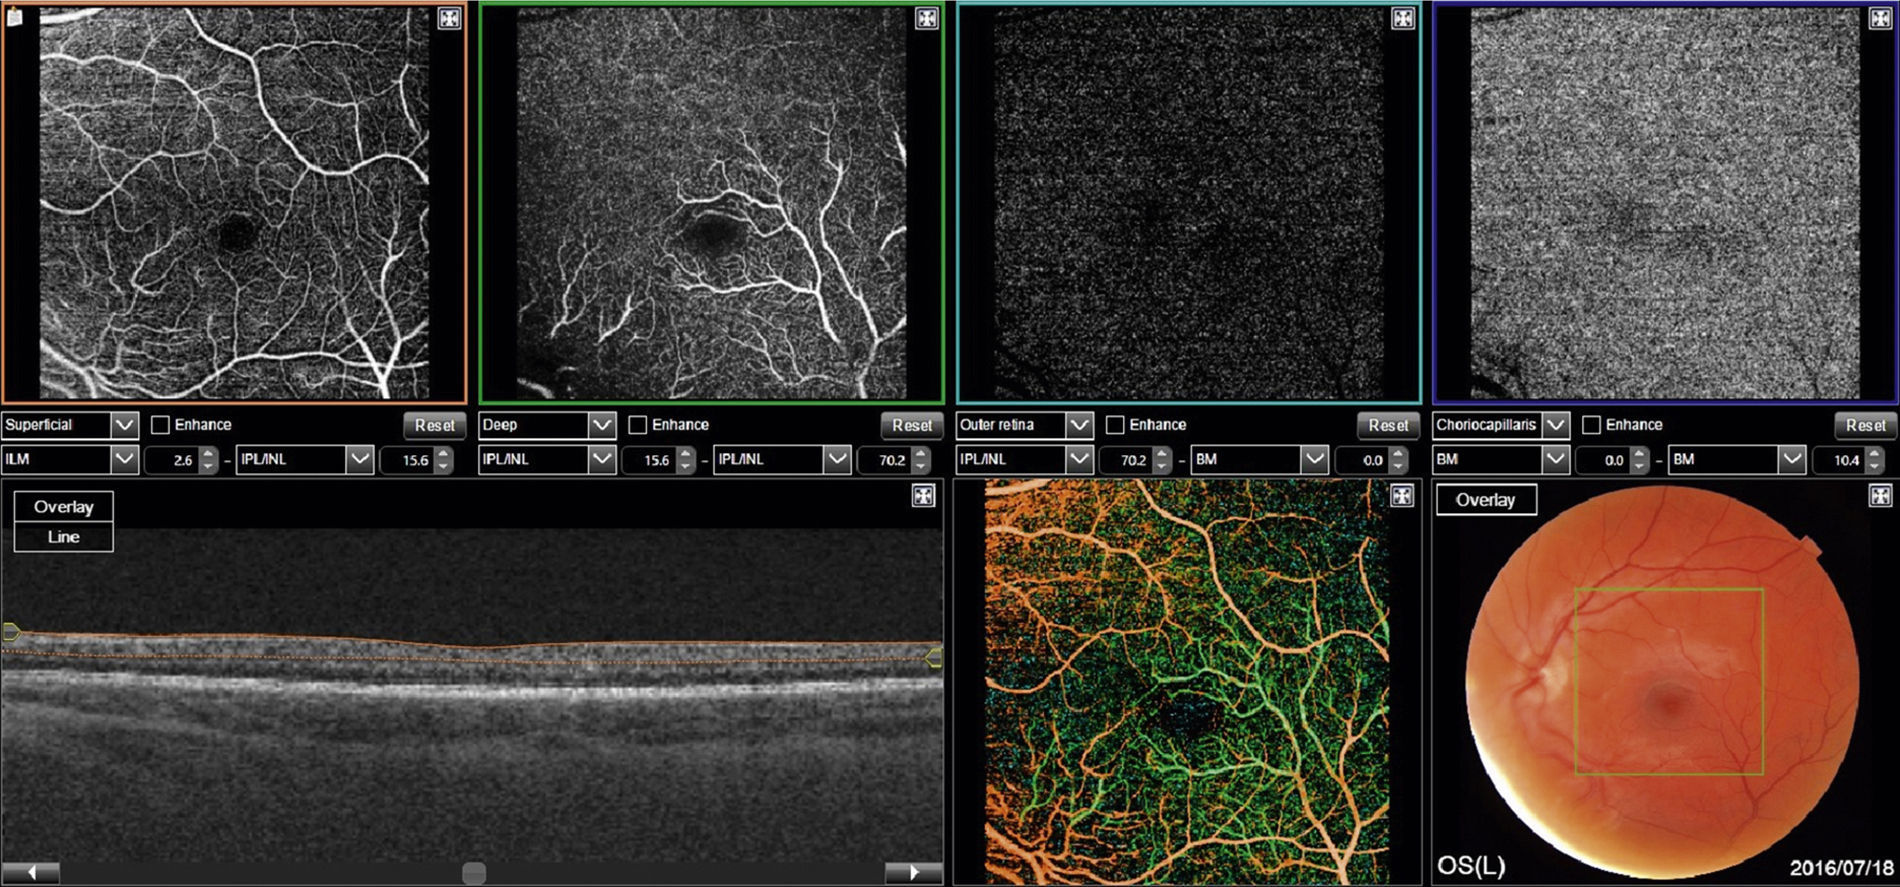Screen dimensions: 1900x887
Task: Open the Superficial layer dropdown
Action: [124, 425]
